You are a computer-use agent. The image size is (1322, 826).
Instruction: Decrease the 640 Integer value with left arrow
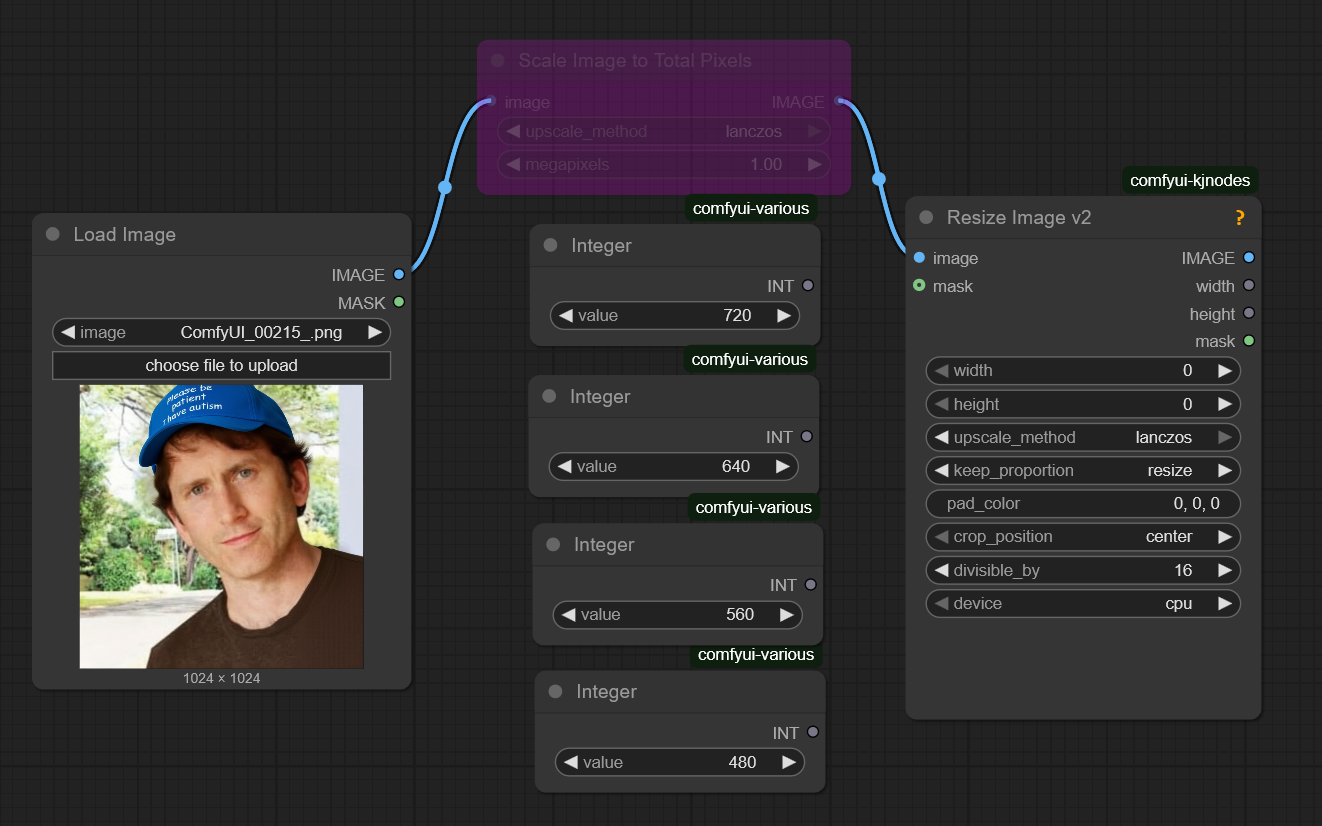(565, 466)
